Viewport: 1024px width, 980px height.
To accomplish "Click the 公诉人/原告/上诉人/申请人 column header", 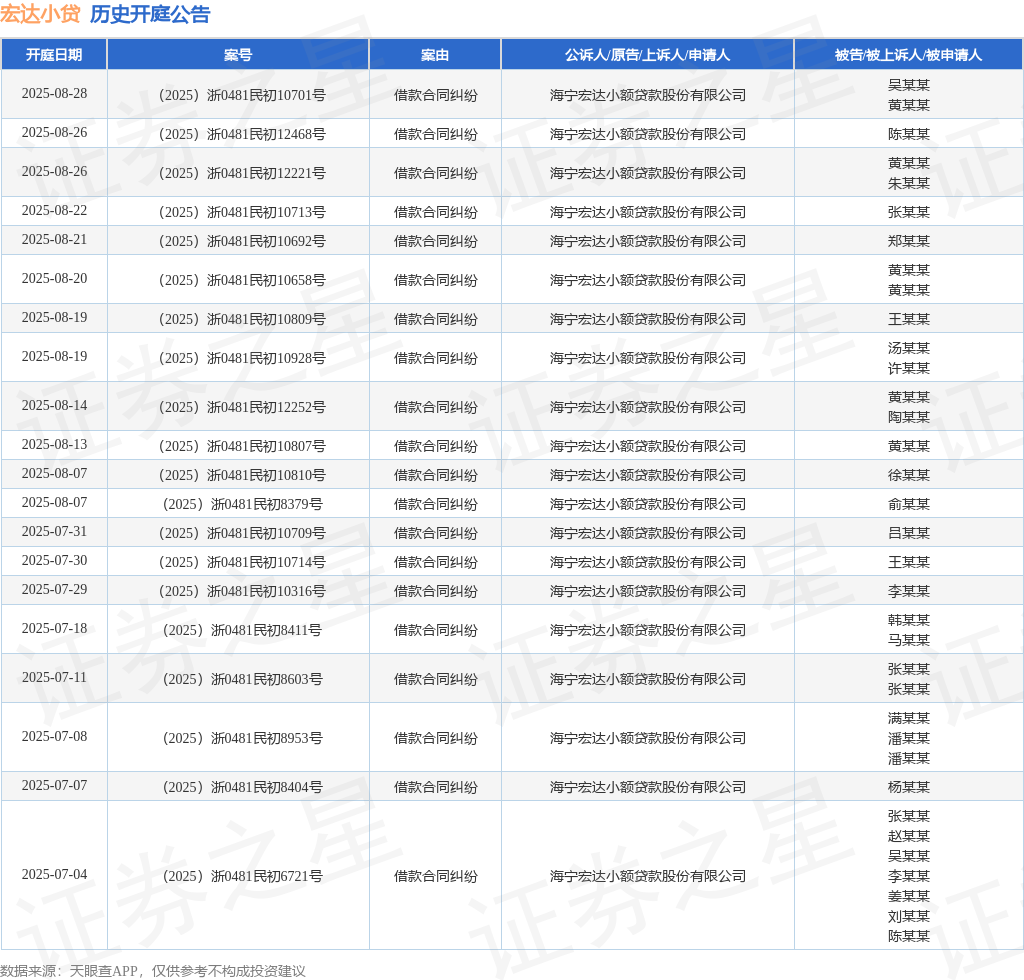I will tap(647, 55).
